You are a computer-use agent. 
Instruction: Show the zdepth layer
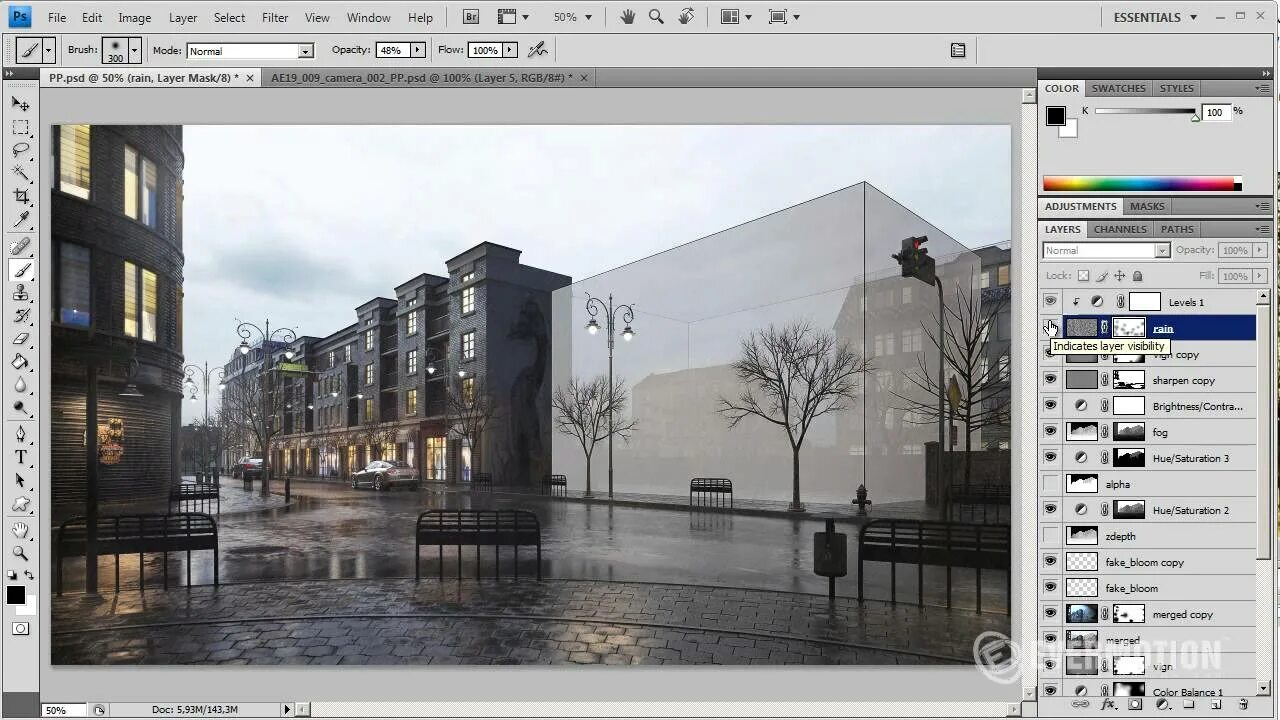tap(1050, 535)
